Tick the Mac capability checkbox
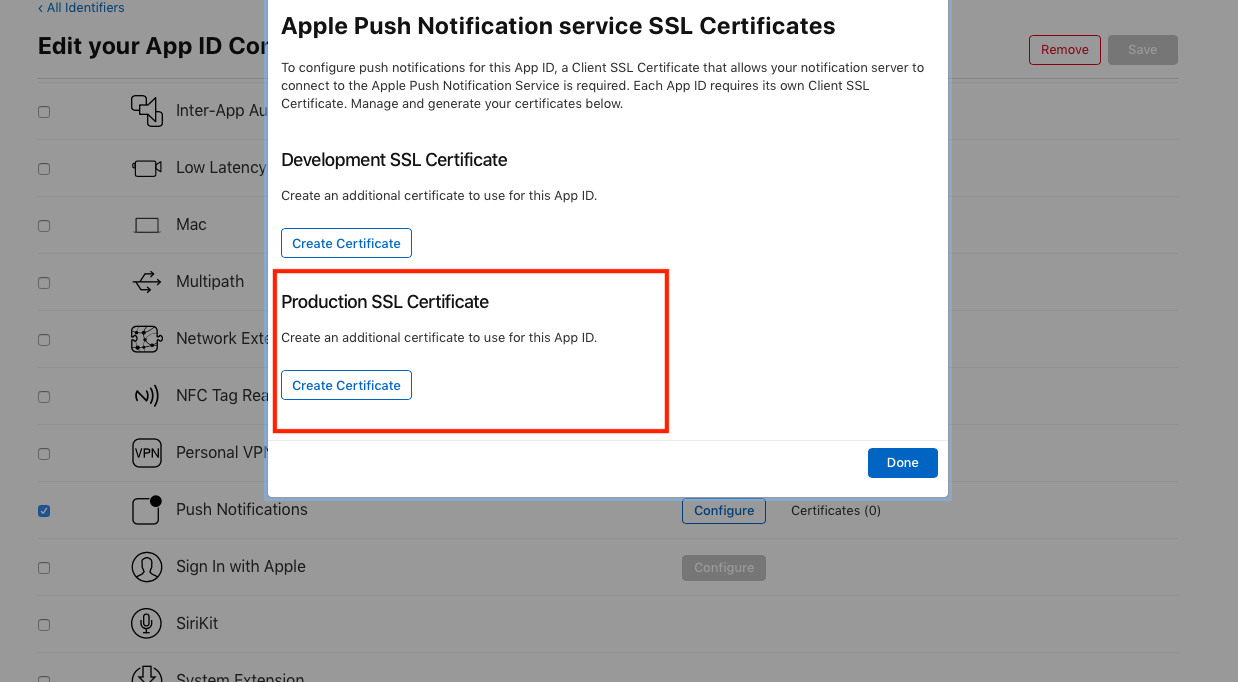This screenshot has height=682, width=1238. coord(44,226)
